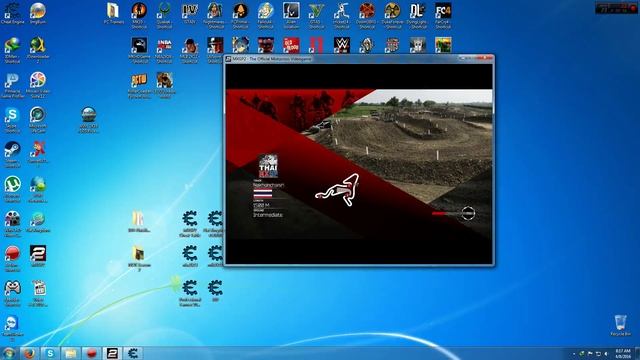Open the MXGP cheat table file
640x360 pixels.
pyautogui.click(x=189, y=224)
